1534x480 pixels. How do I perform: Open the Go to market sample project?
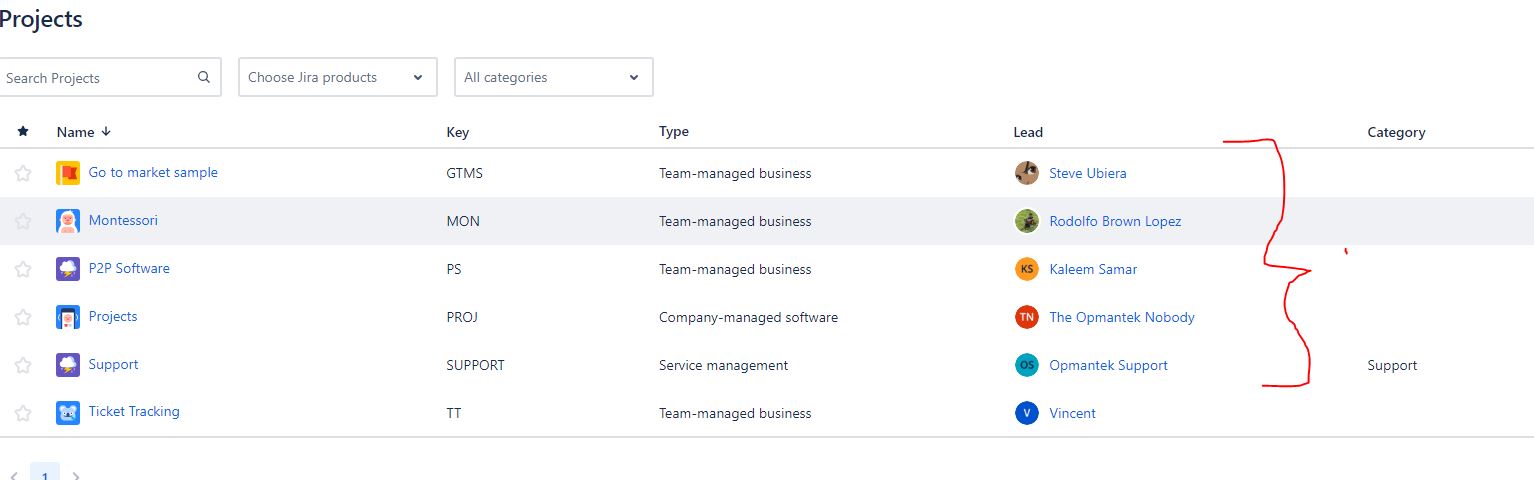[x=153, y=172]
